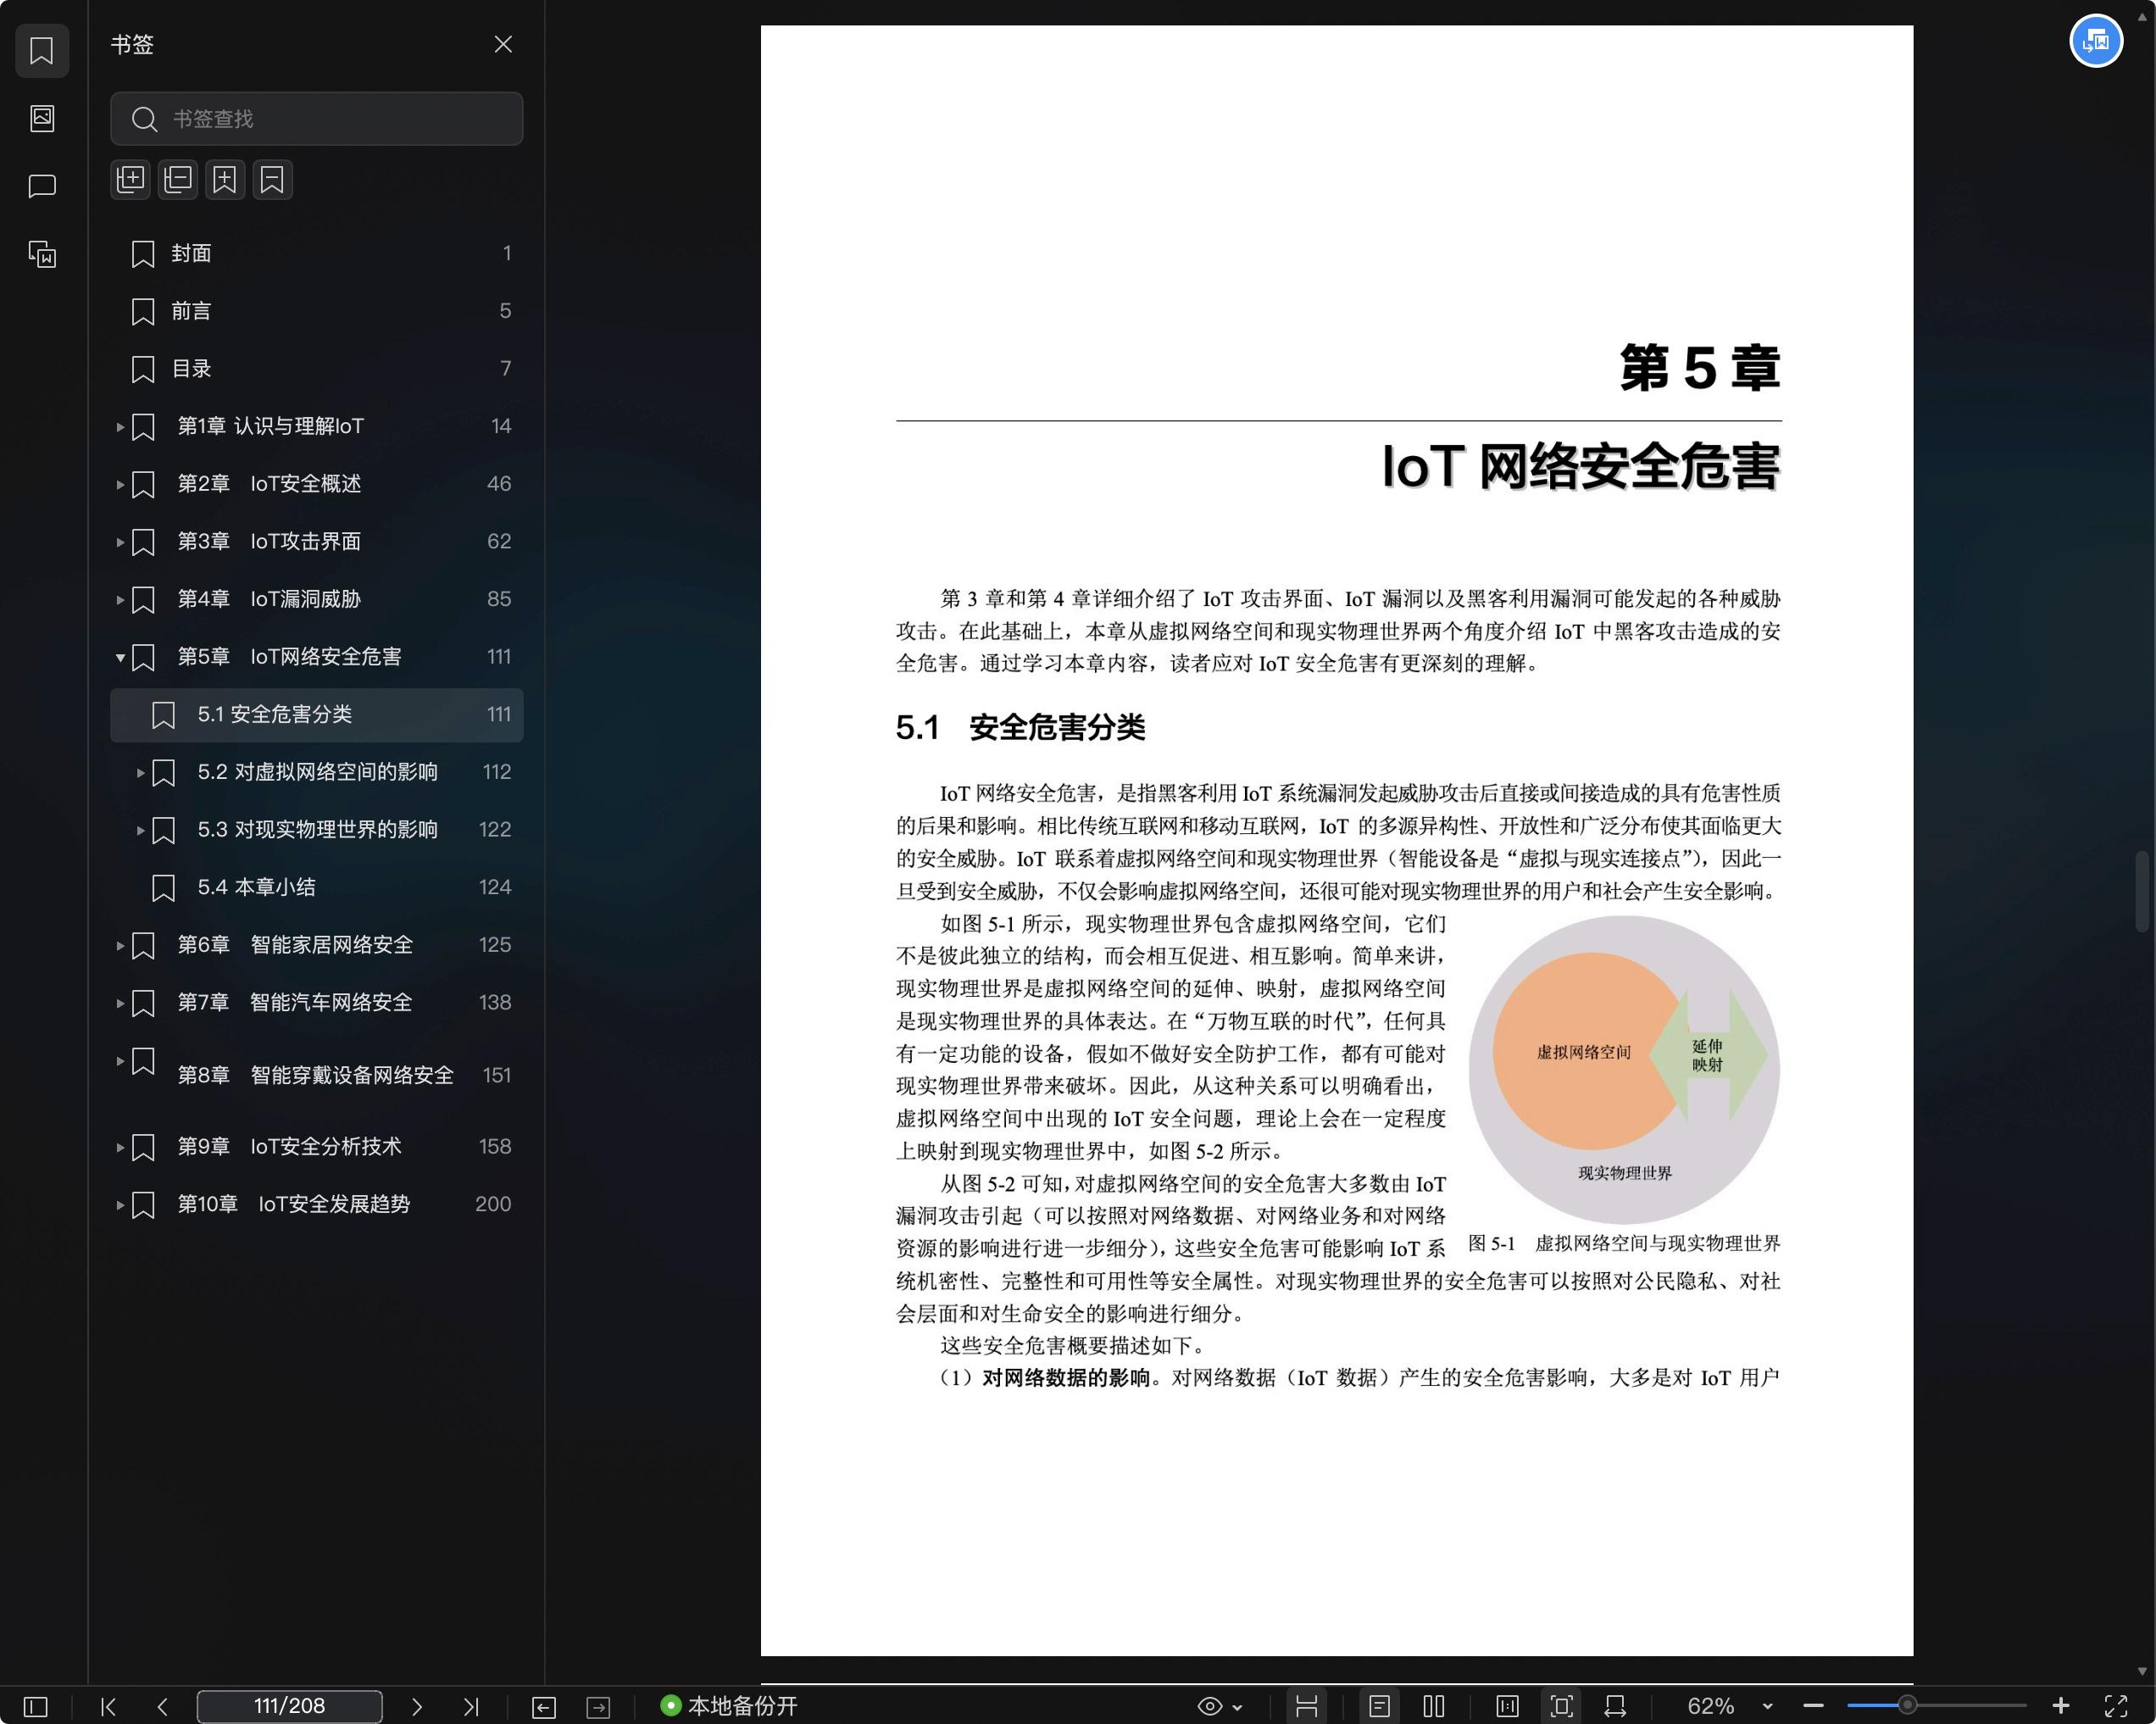Open the eye protection mode dropdown

point(1220,1706)
